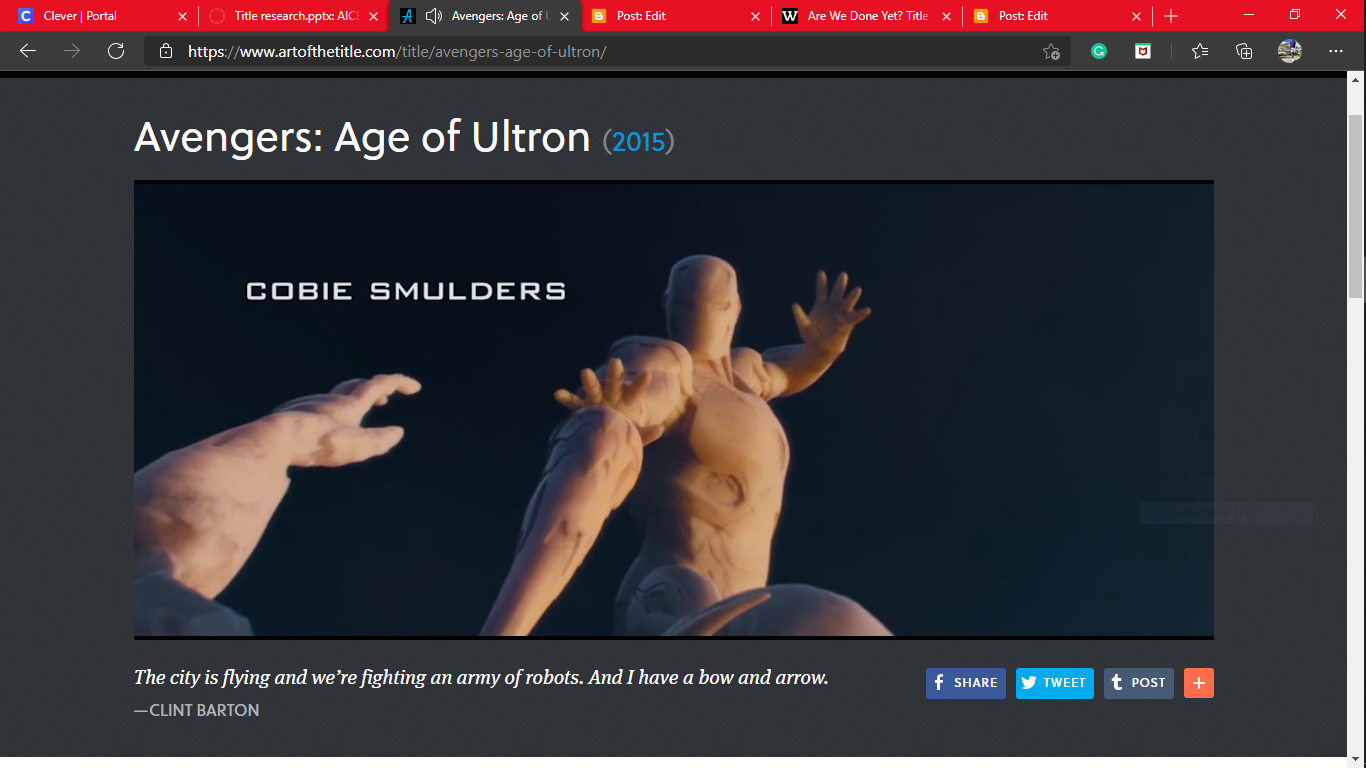Open the 2015 year link
1366x768 pixels.
[x=638, y=142]
